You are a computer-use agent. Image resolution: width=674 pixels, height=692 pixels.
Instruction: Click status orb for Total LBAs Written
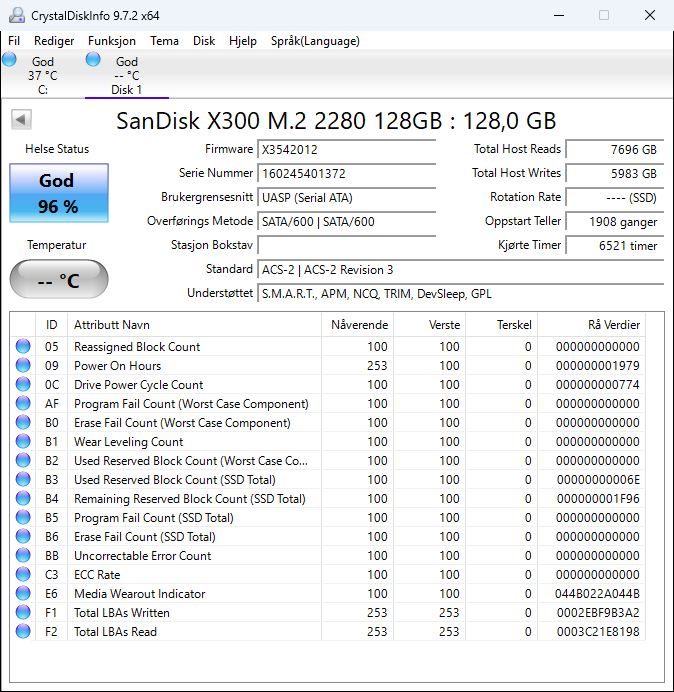point(23,612)
